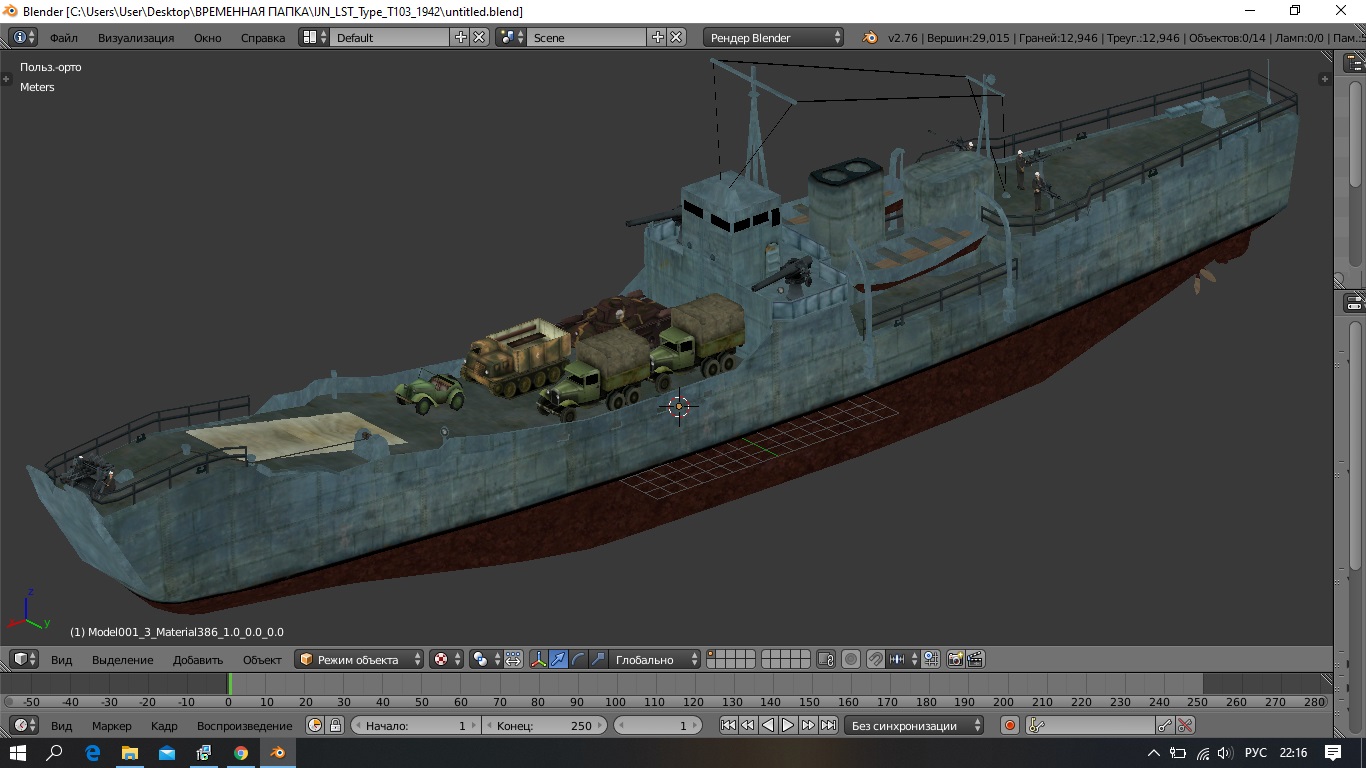This screenshot has height=768, width=1366.
Task: Open the Режим объекта mode dropdown
Action: [359, 660]
